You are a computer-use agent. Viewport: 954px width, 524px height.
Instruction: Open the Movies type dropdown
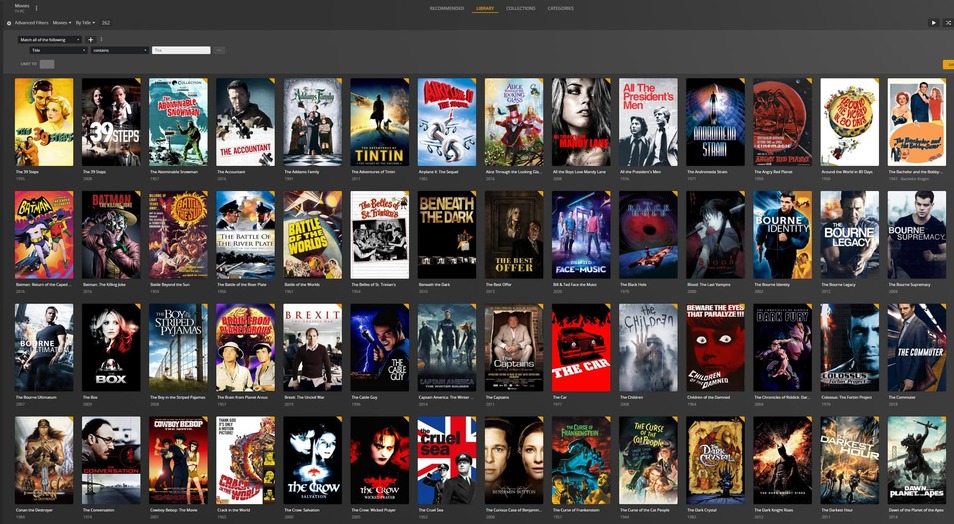click(x=62, y=23)
